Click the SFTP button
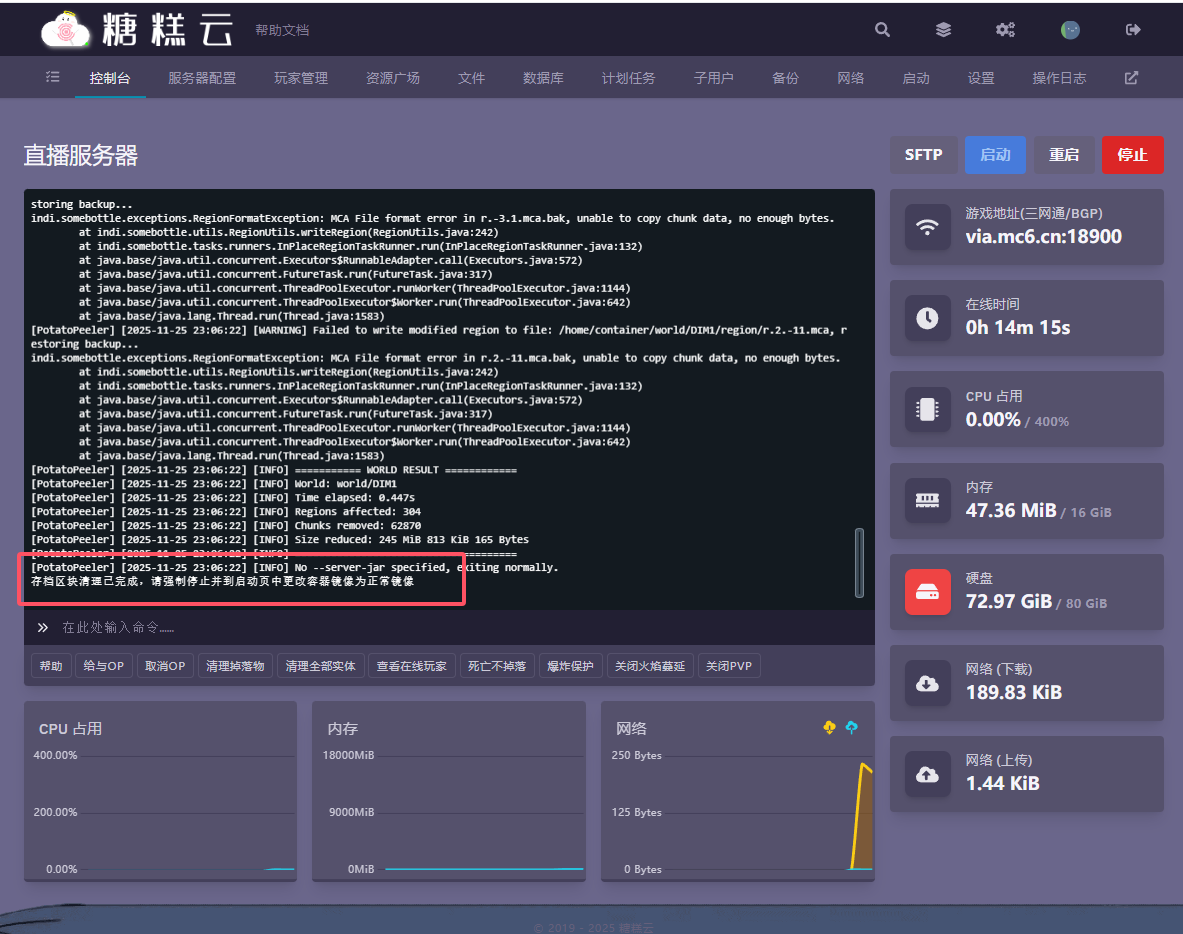This screenshot has height=934, width=1183. 923,155
